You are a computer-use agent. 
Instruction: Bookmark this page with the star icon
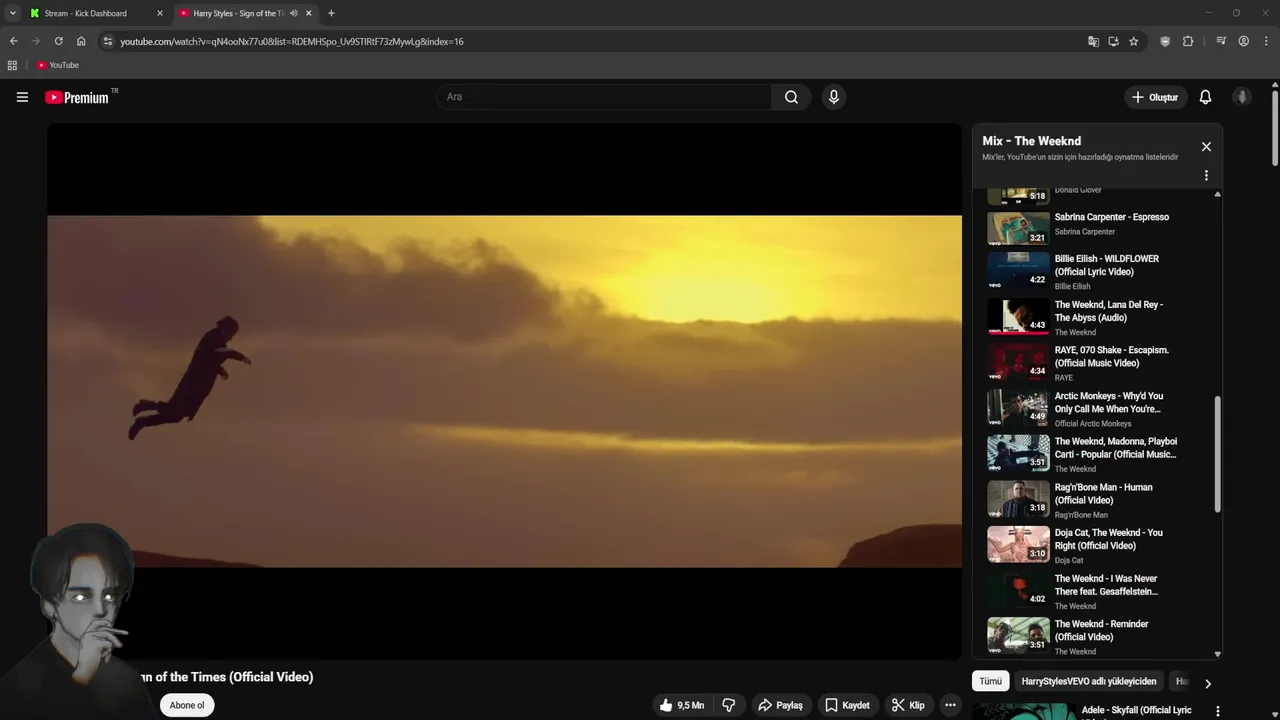pyautogui.click(x=1133, y=41)
